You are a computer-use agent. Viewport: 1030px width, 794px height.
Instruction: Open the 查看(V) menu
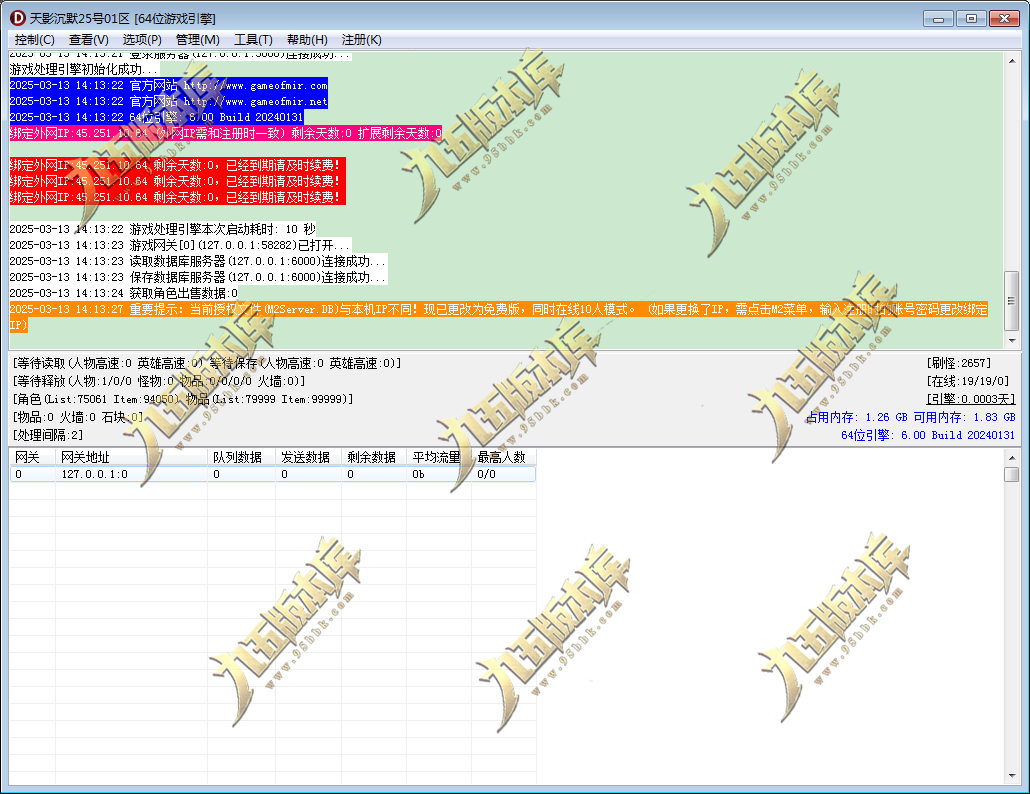(89, 40)
